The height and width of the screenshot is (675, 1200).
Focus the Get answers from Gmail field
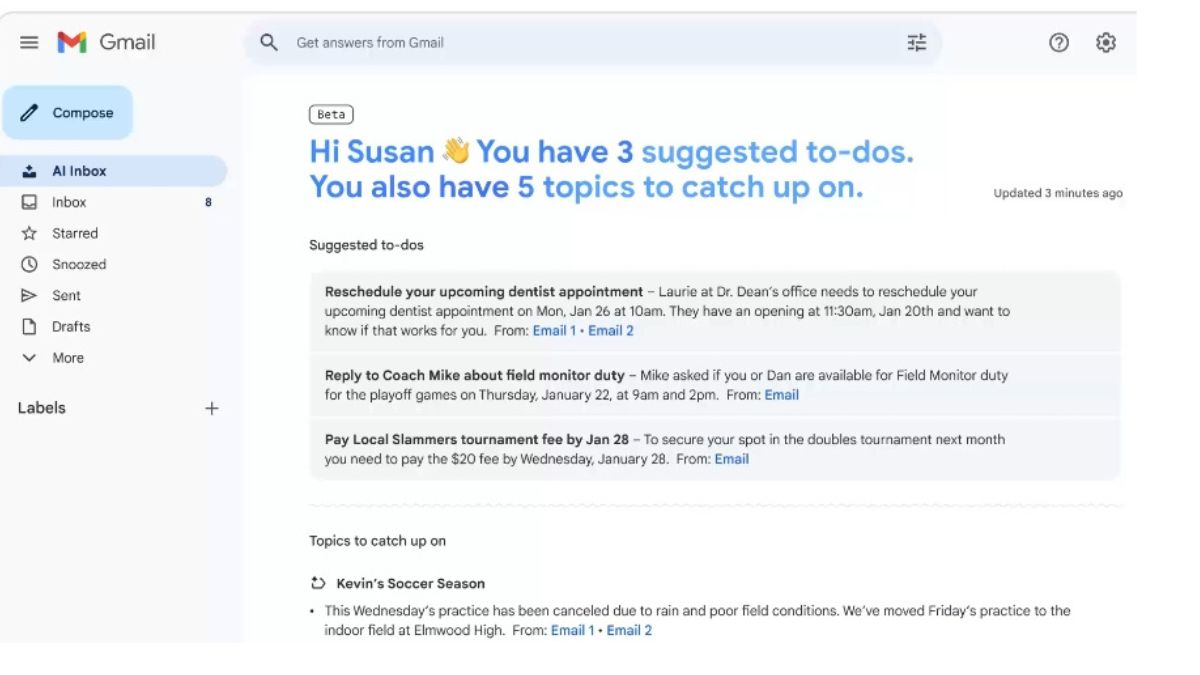click(590, 42)
